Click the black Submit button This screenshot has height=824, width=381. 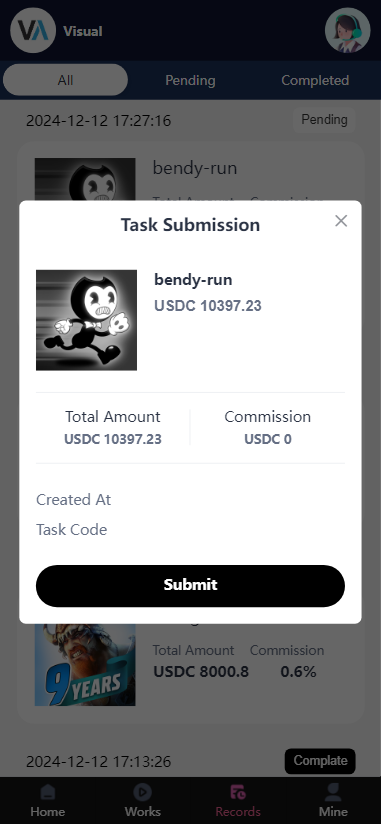coord(190,585)
